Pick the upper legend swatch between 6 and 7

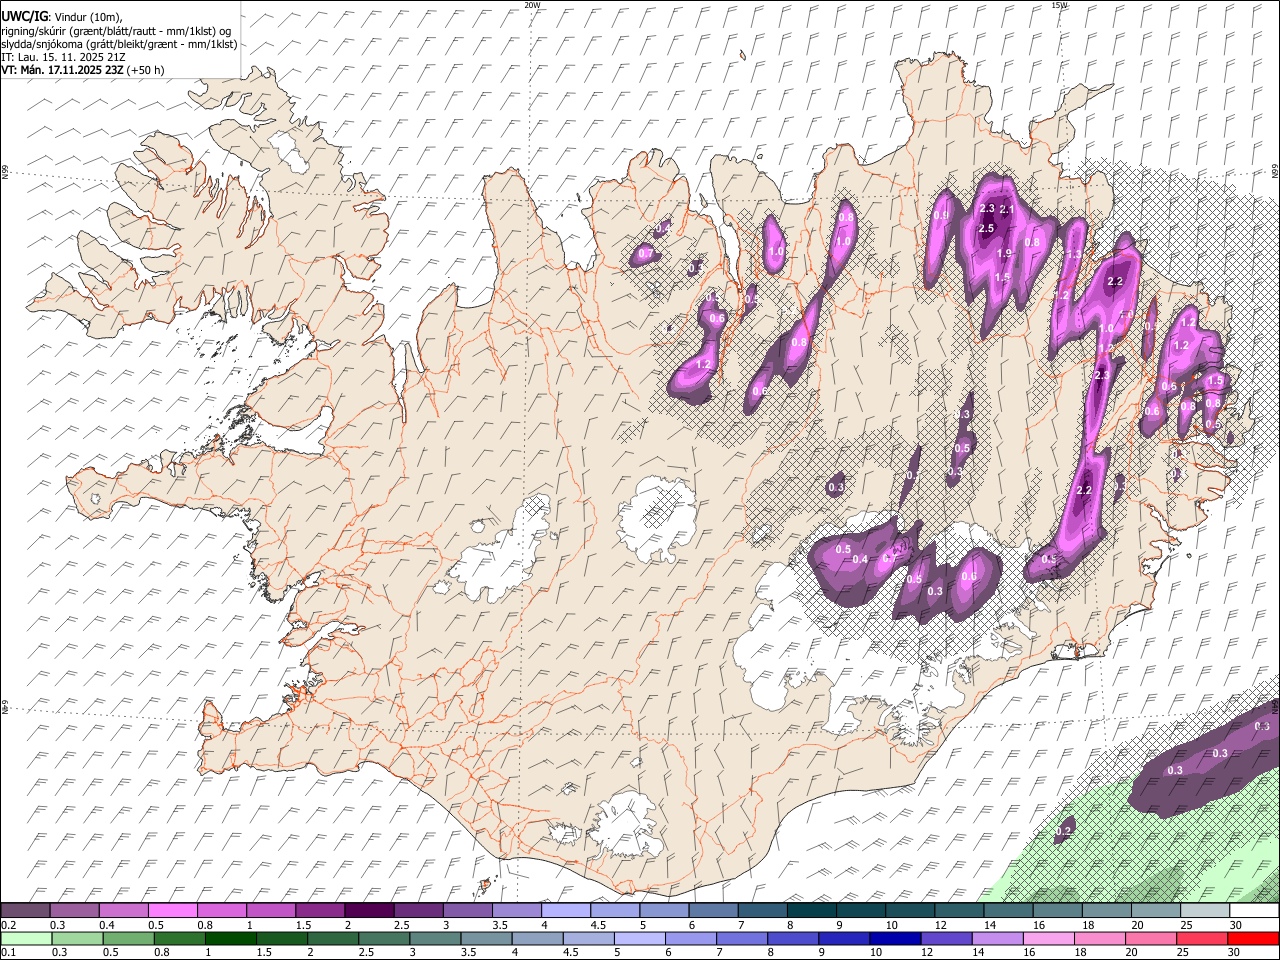(713, 911)
